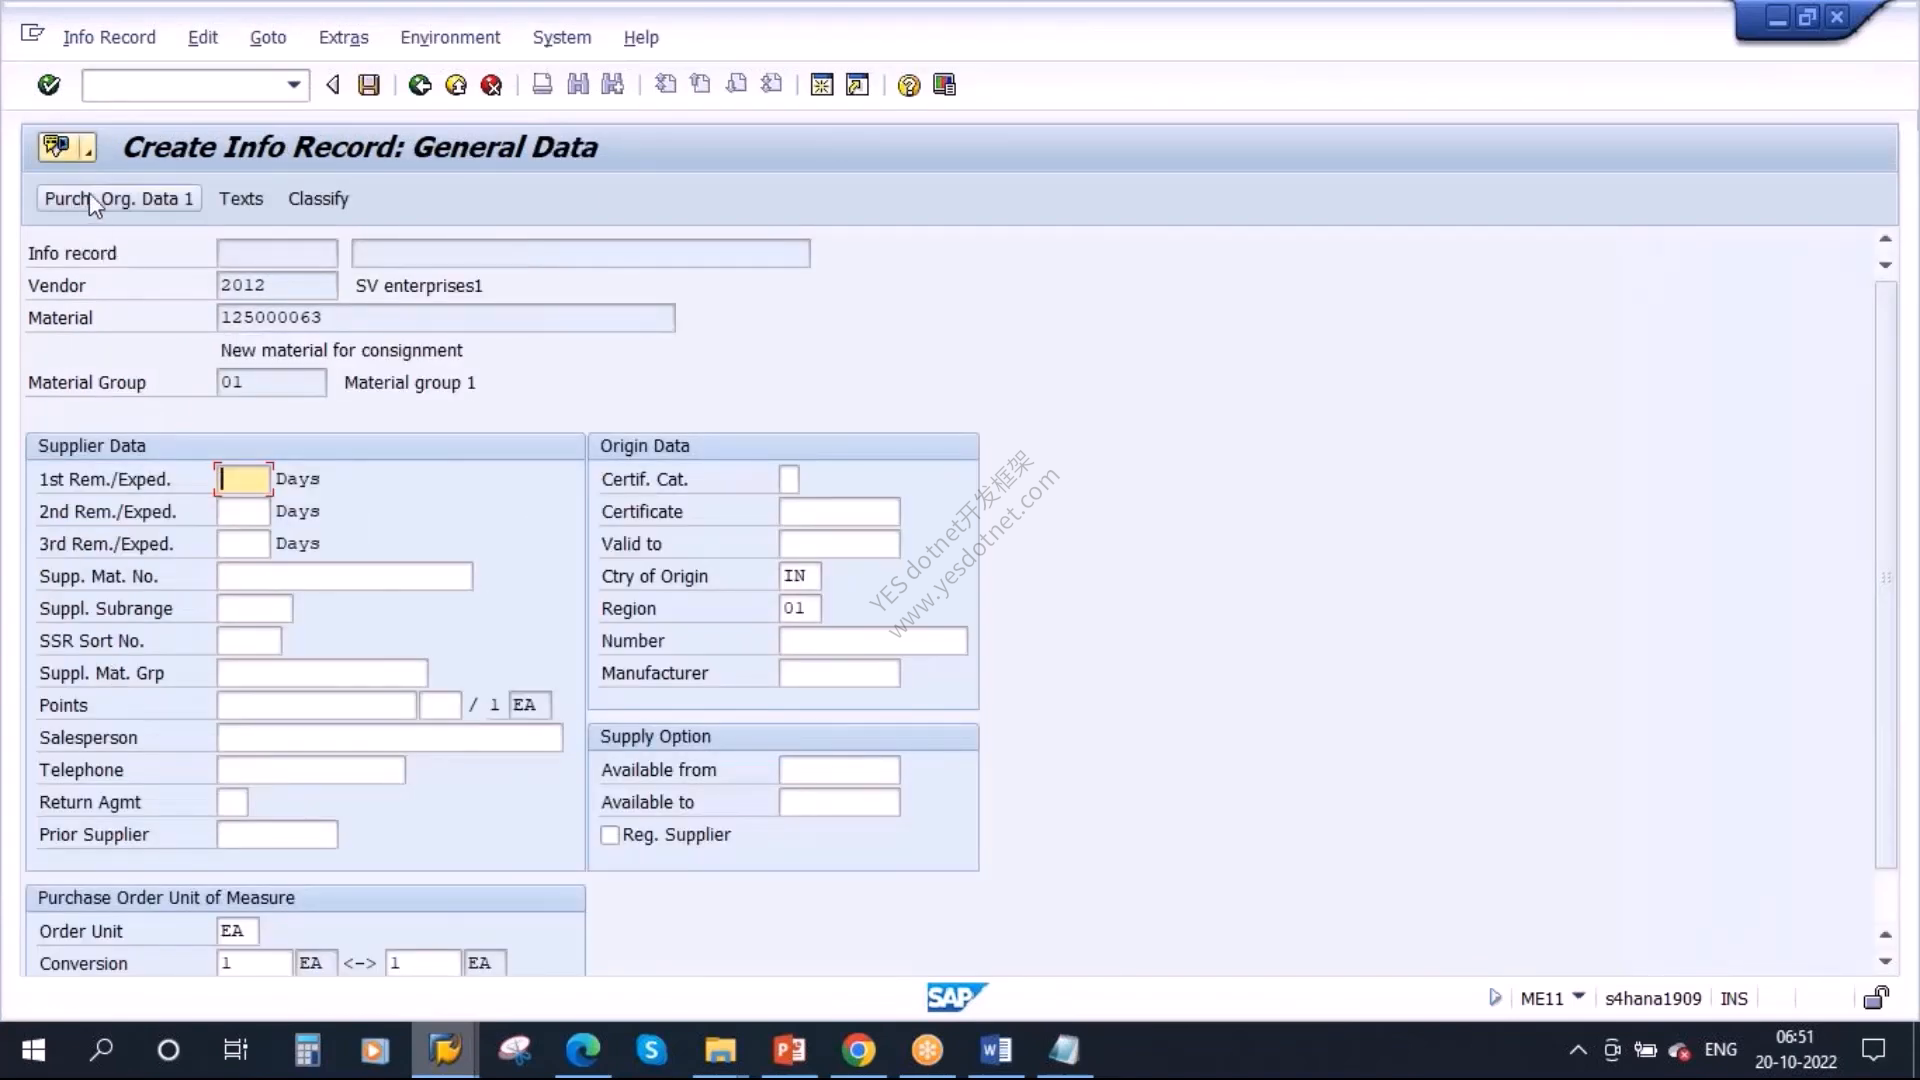
Task: Tick the Return Agmt checkbox field
Action: coord(232,802)
